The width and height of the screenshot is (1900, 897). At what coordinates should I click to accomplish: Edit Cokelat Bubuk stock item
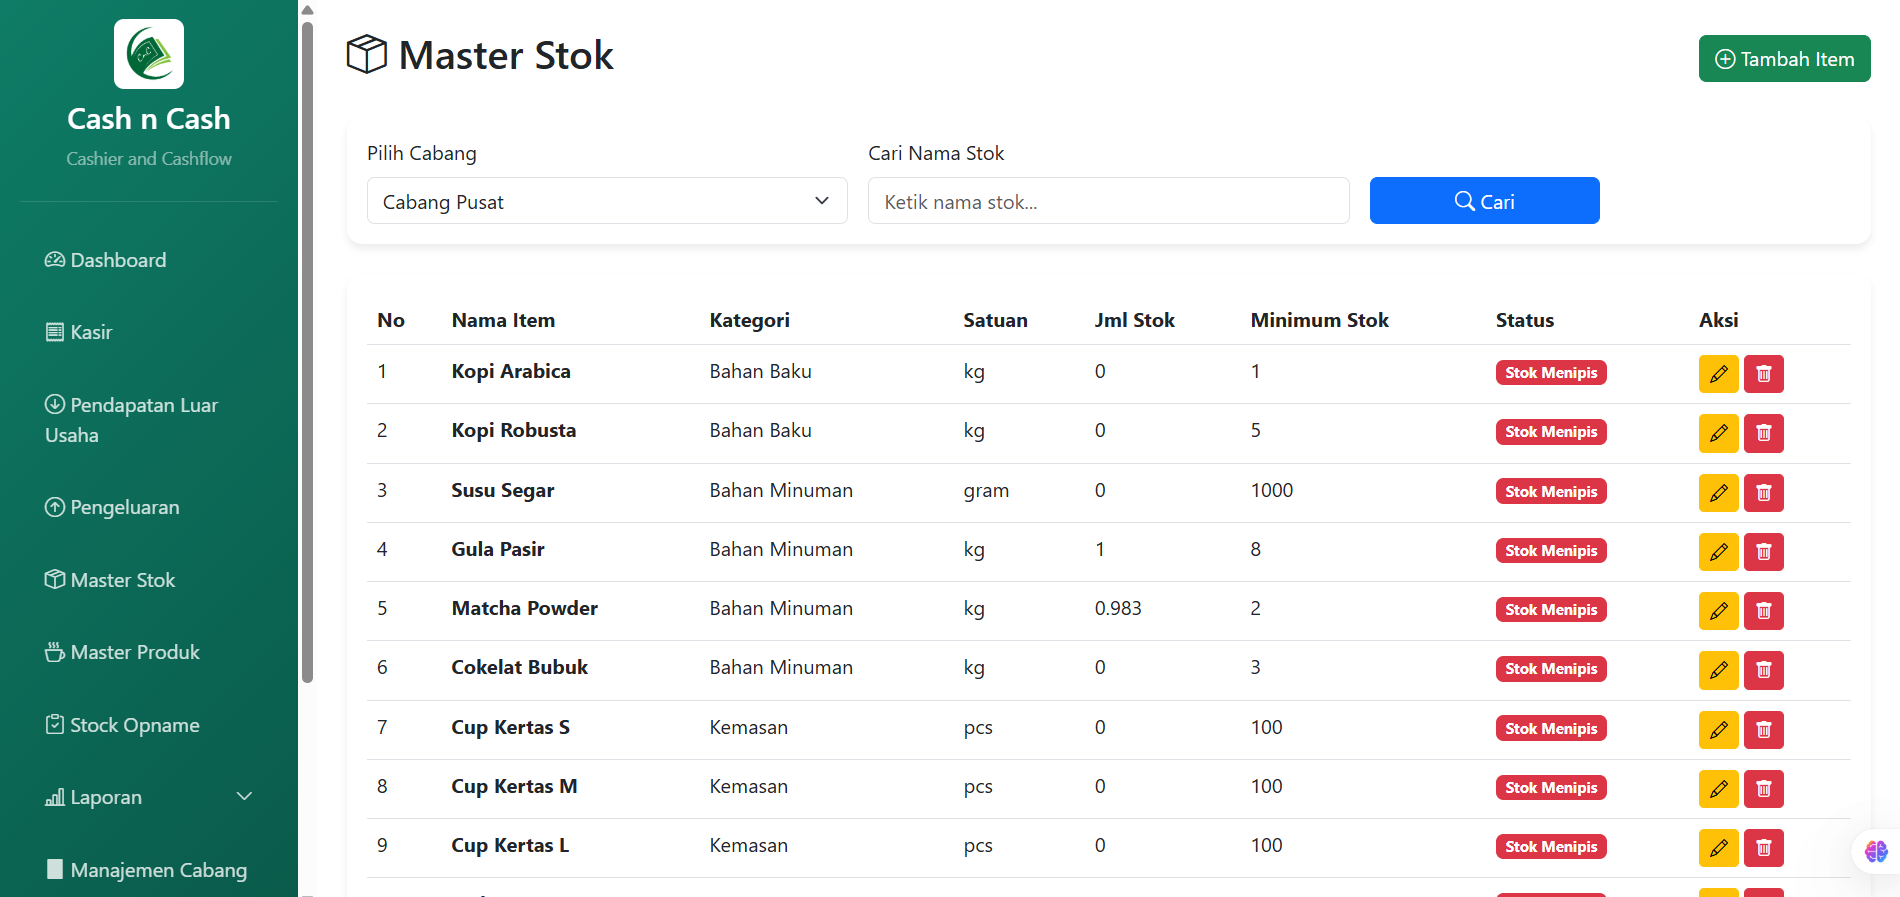point(1718,670)
